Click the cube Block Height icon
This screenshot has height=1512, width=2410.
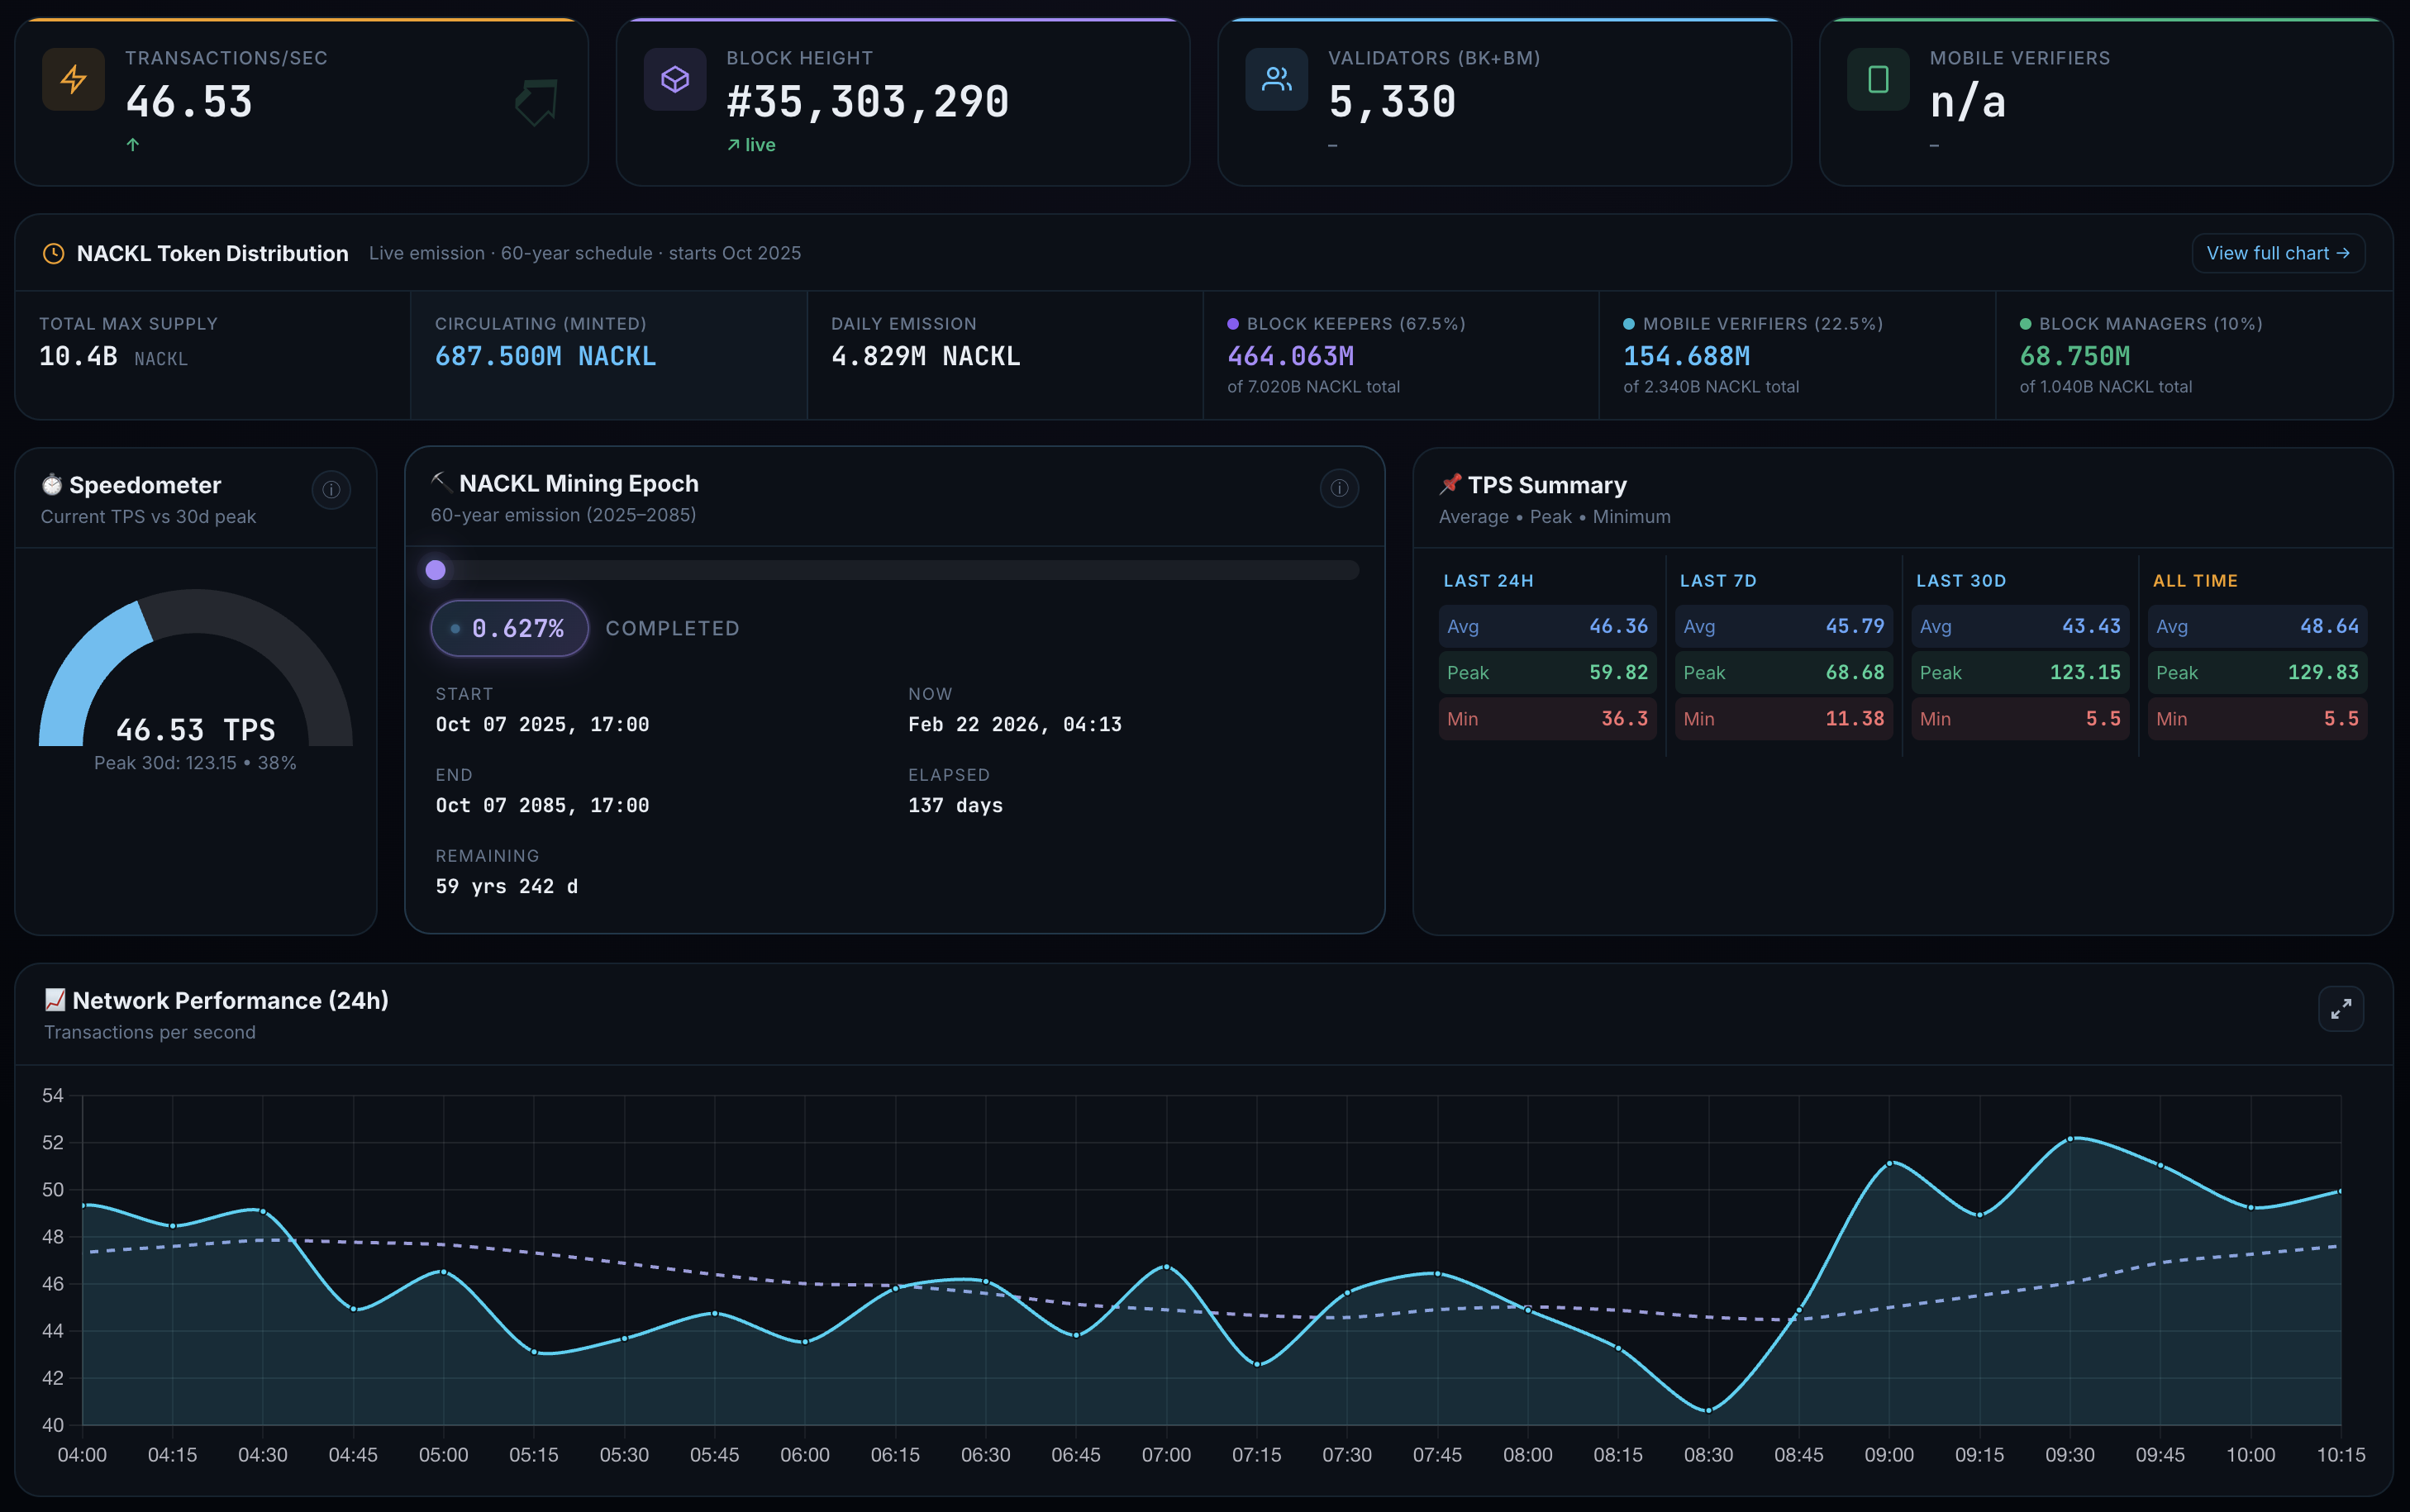click(675, 79)
